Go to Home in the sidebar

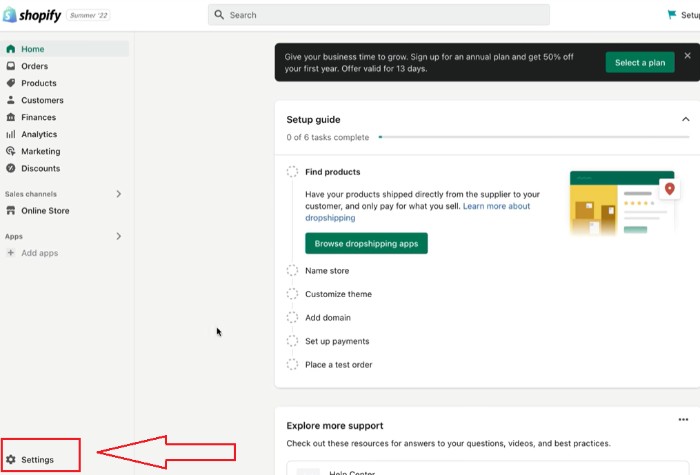[x=65, y=49]
